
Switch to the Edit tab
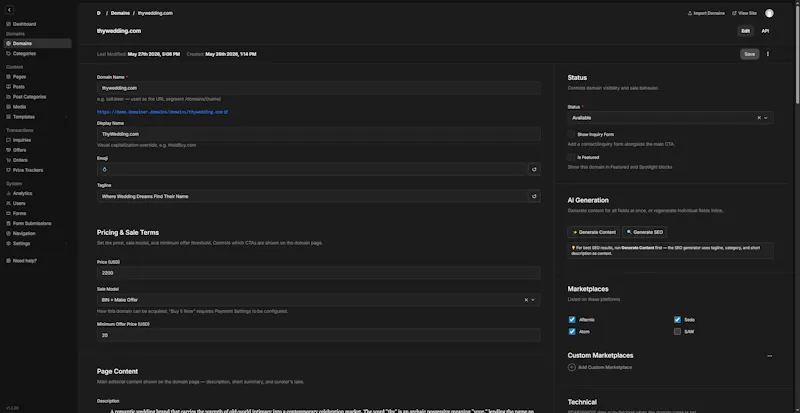click(x=745, y=31)
